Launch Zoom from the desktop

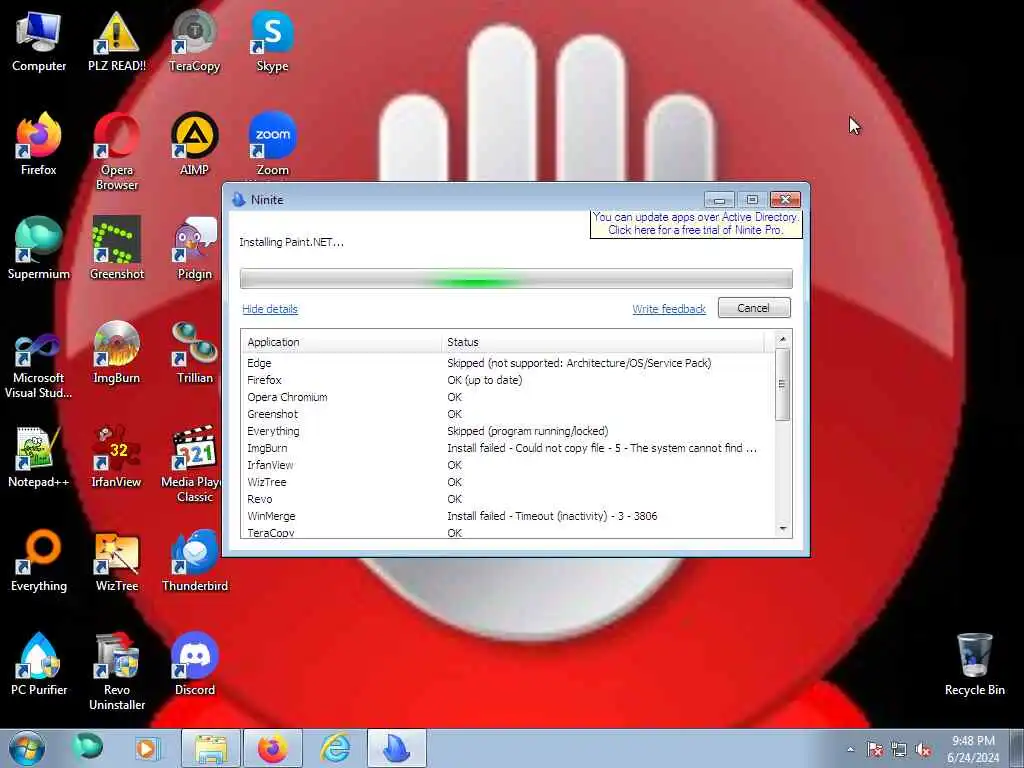272,144
